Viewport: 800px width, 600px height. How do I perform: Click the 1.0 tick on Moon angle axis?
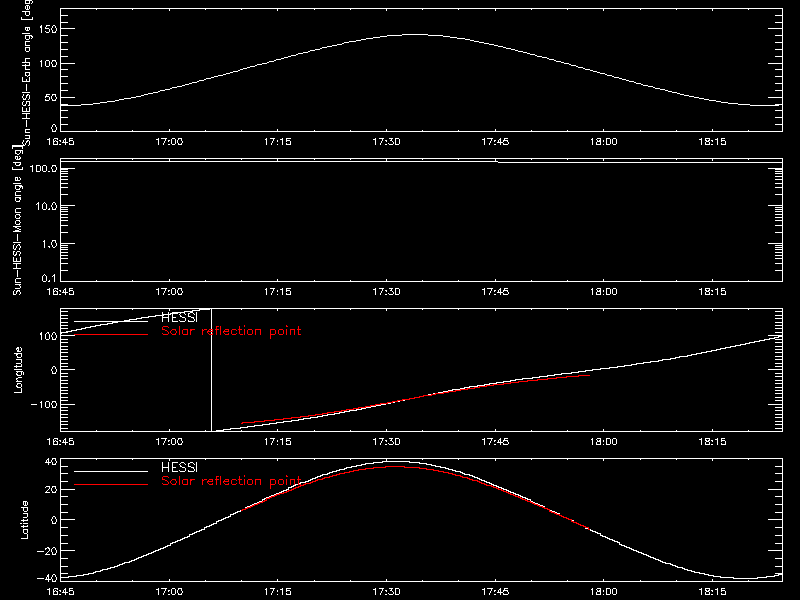(49, 244)
